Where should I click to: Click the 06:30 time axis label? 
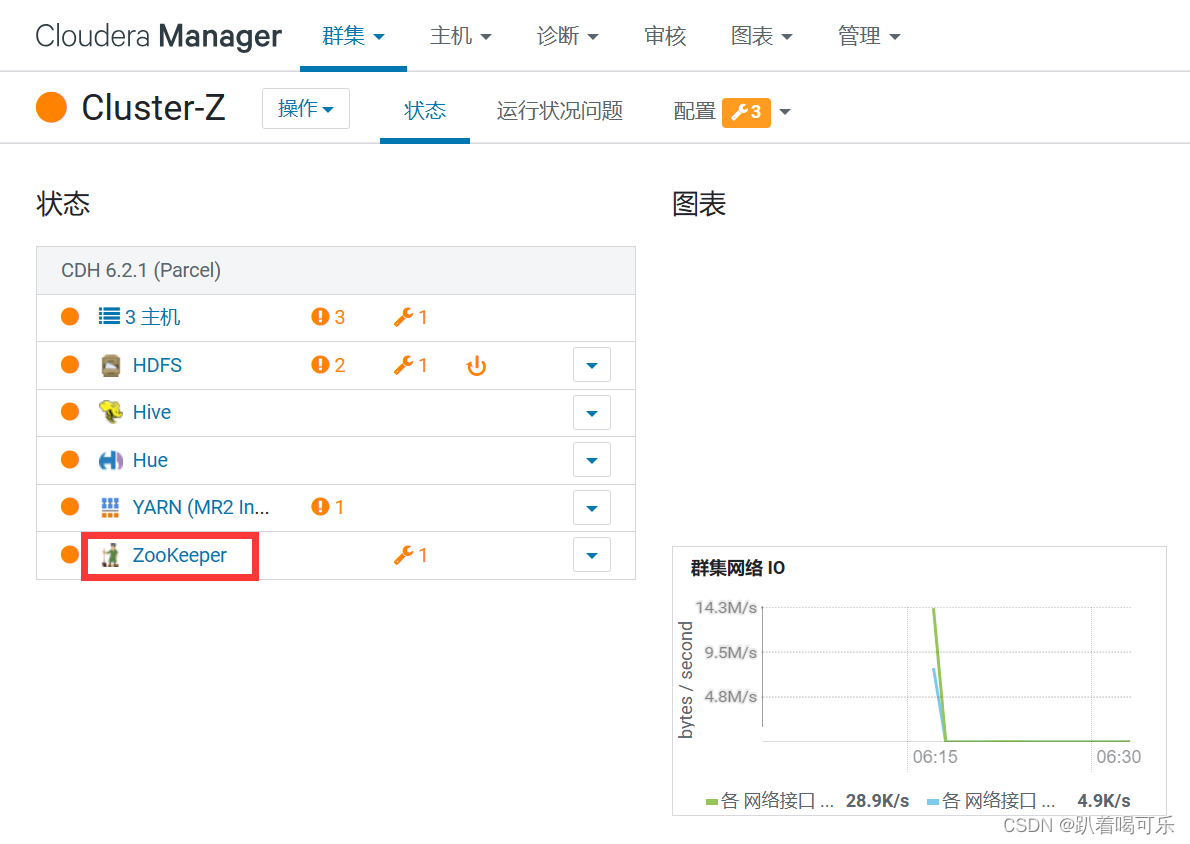[x=1119, y=757]
